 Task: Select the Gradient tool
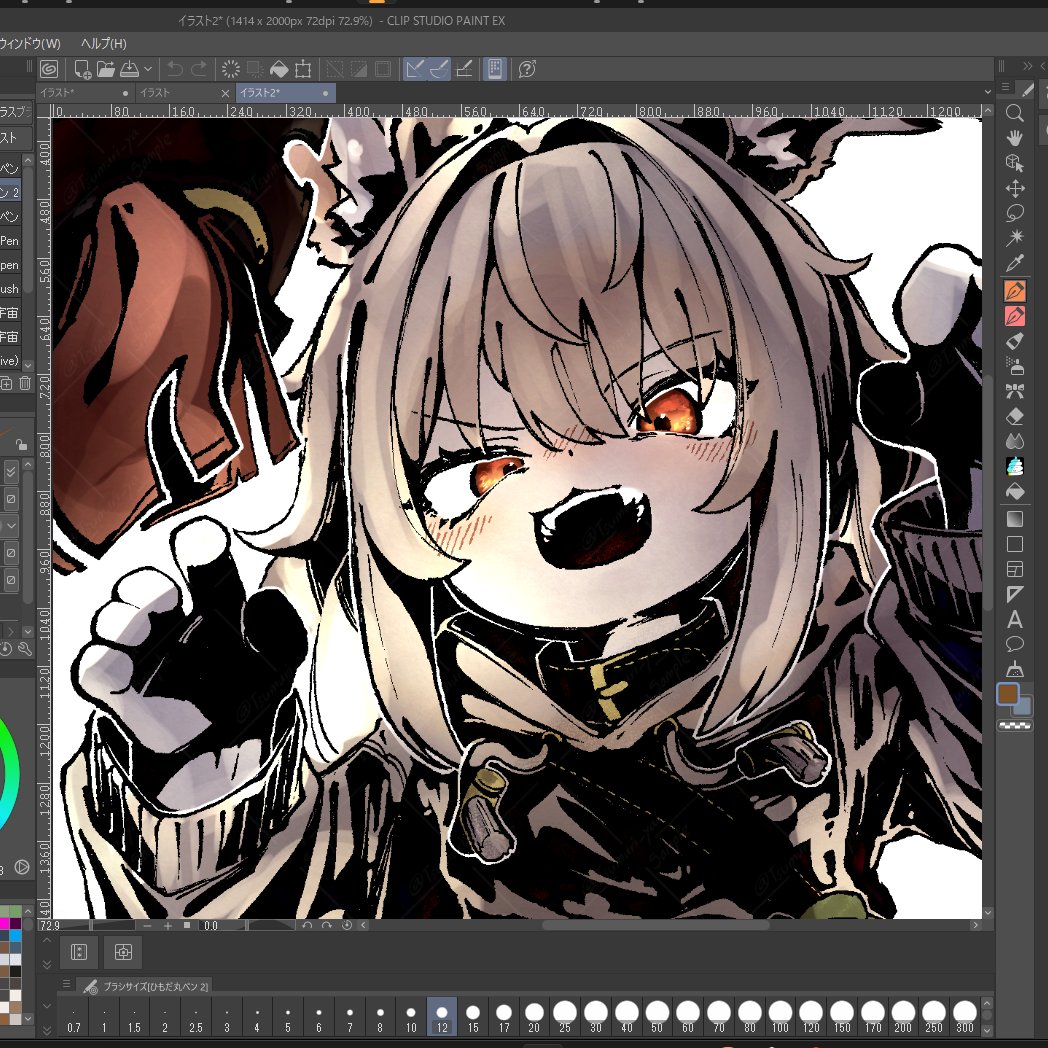(x=1015, y=519)
